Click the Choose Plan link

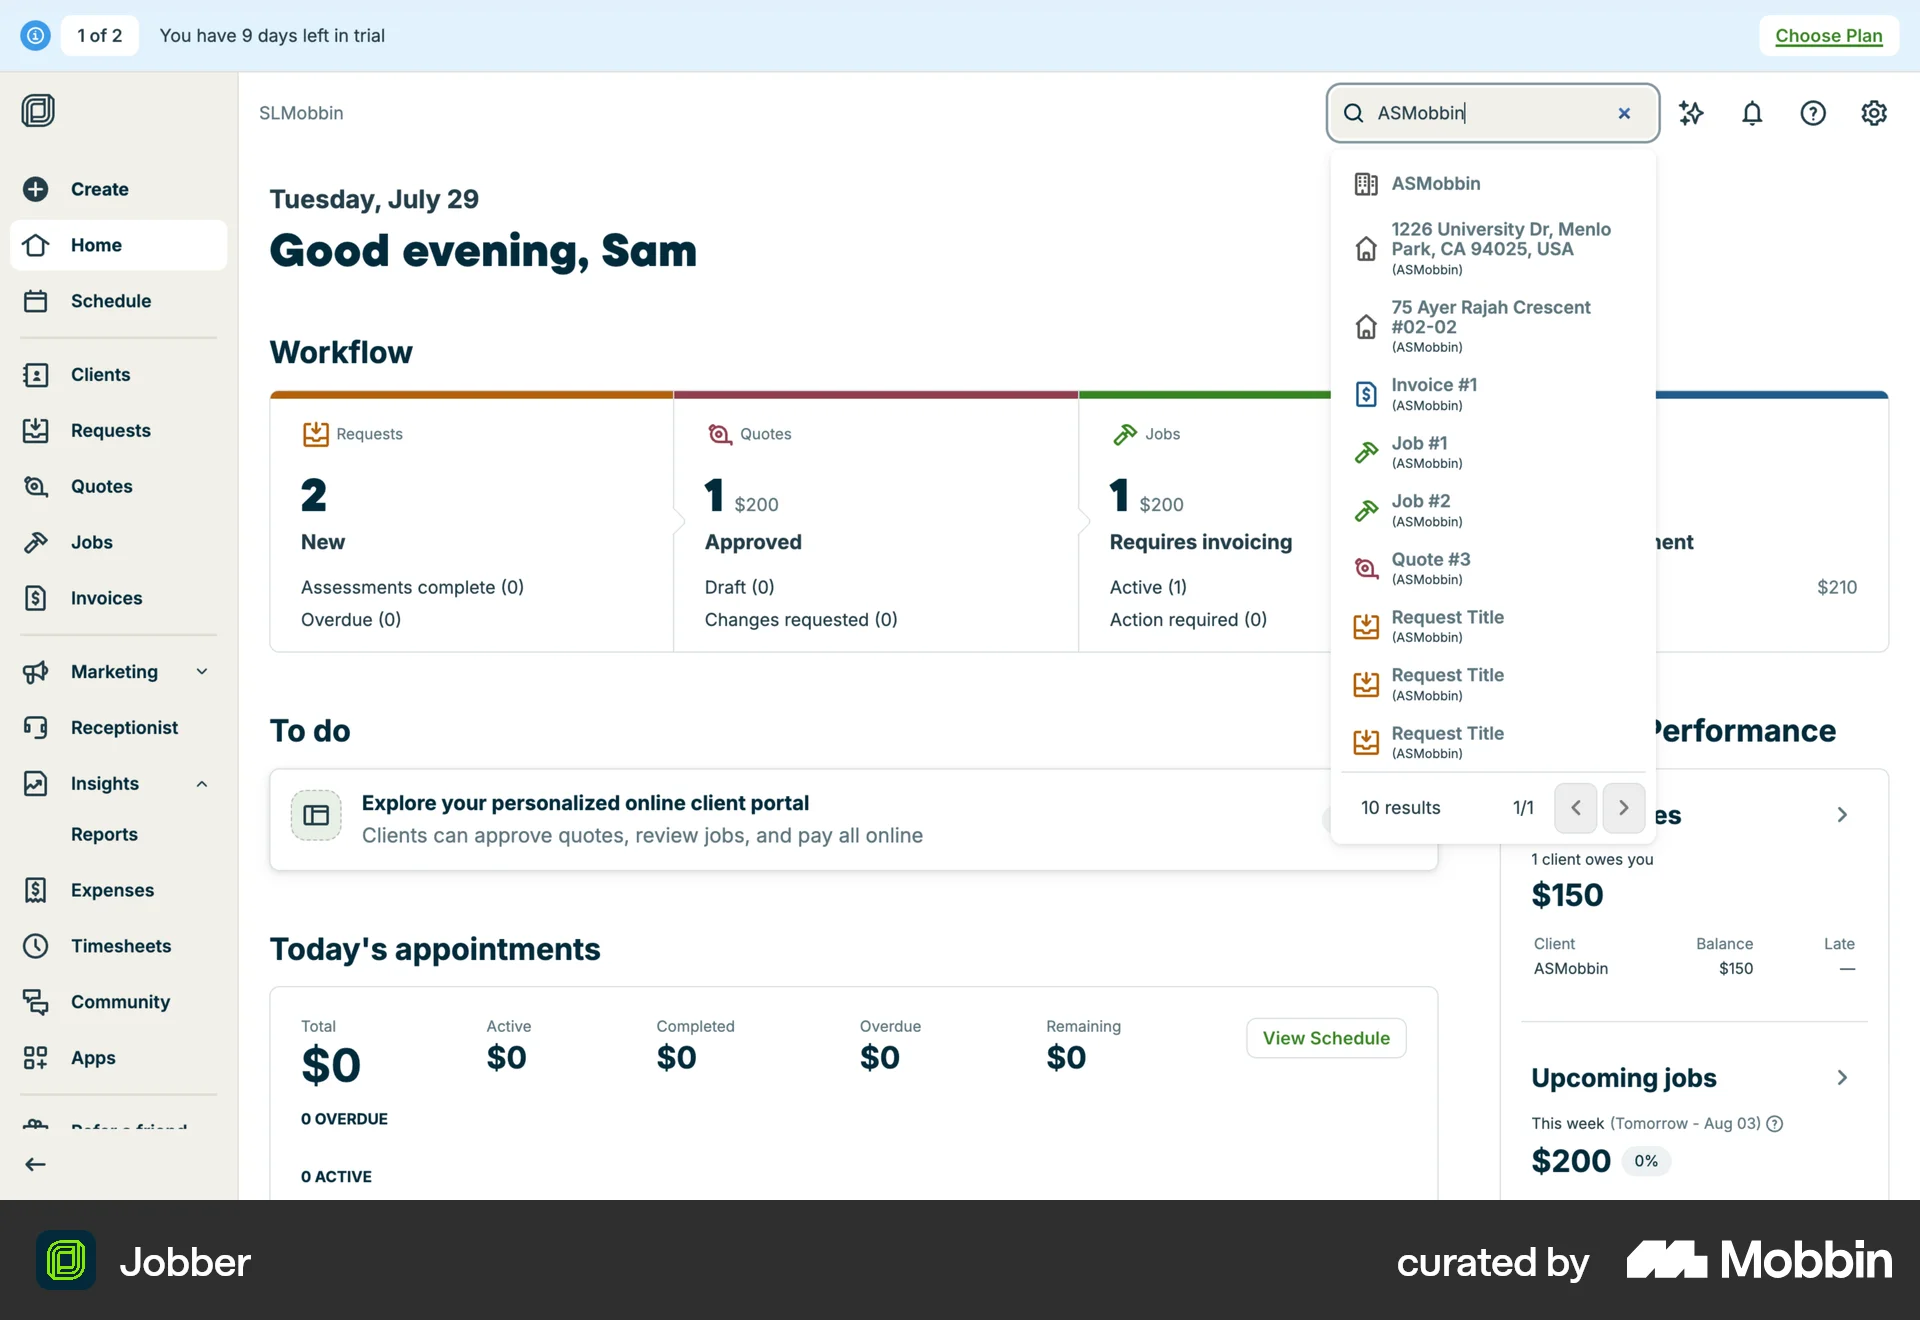pos(1828,35)
